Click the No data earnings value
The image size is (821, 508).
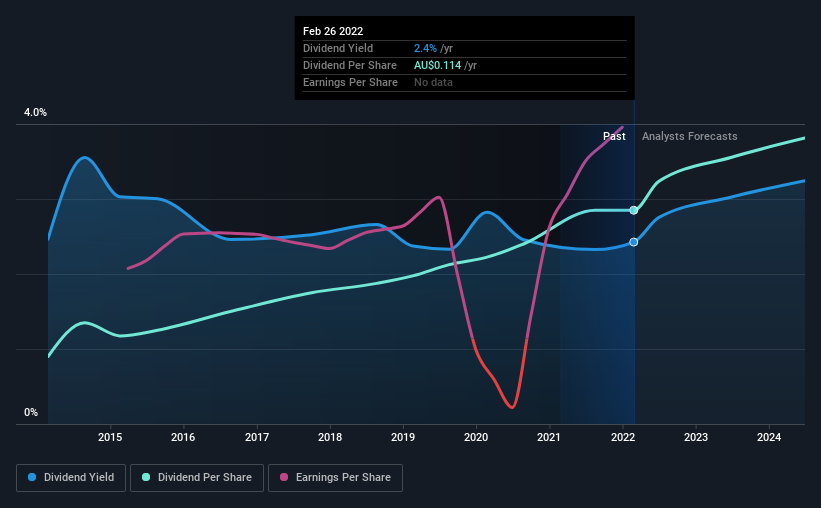(x=434, y=82)
